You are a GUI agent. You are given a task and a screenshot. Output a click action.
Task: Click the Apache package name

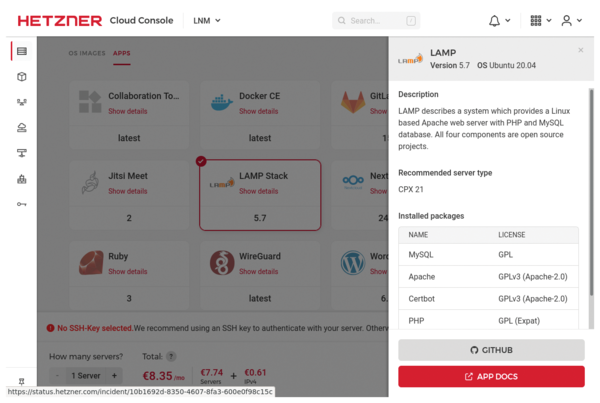(422, 277)
